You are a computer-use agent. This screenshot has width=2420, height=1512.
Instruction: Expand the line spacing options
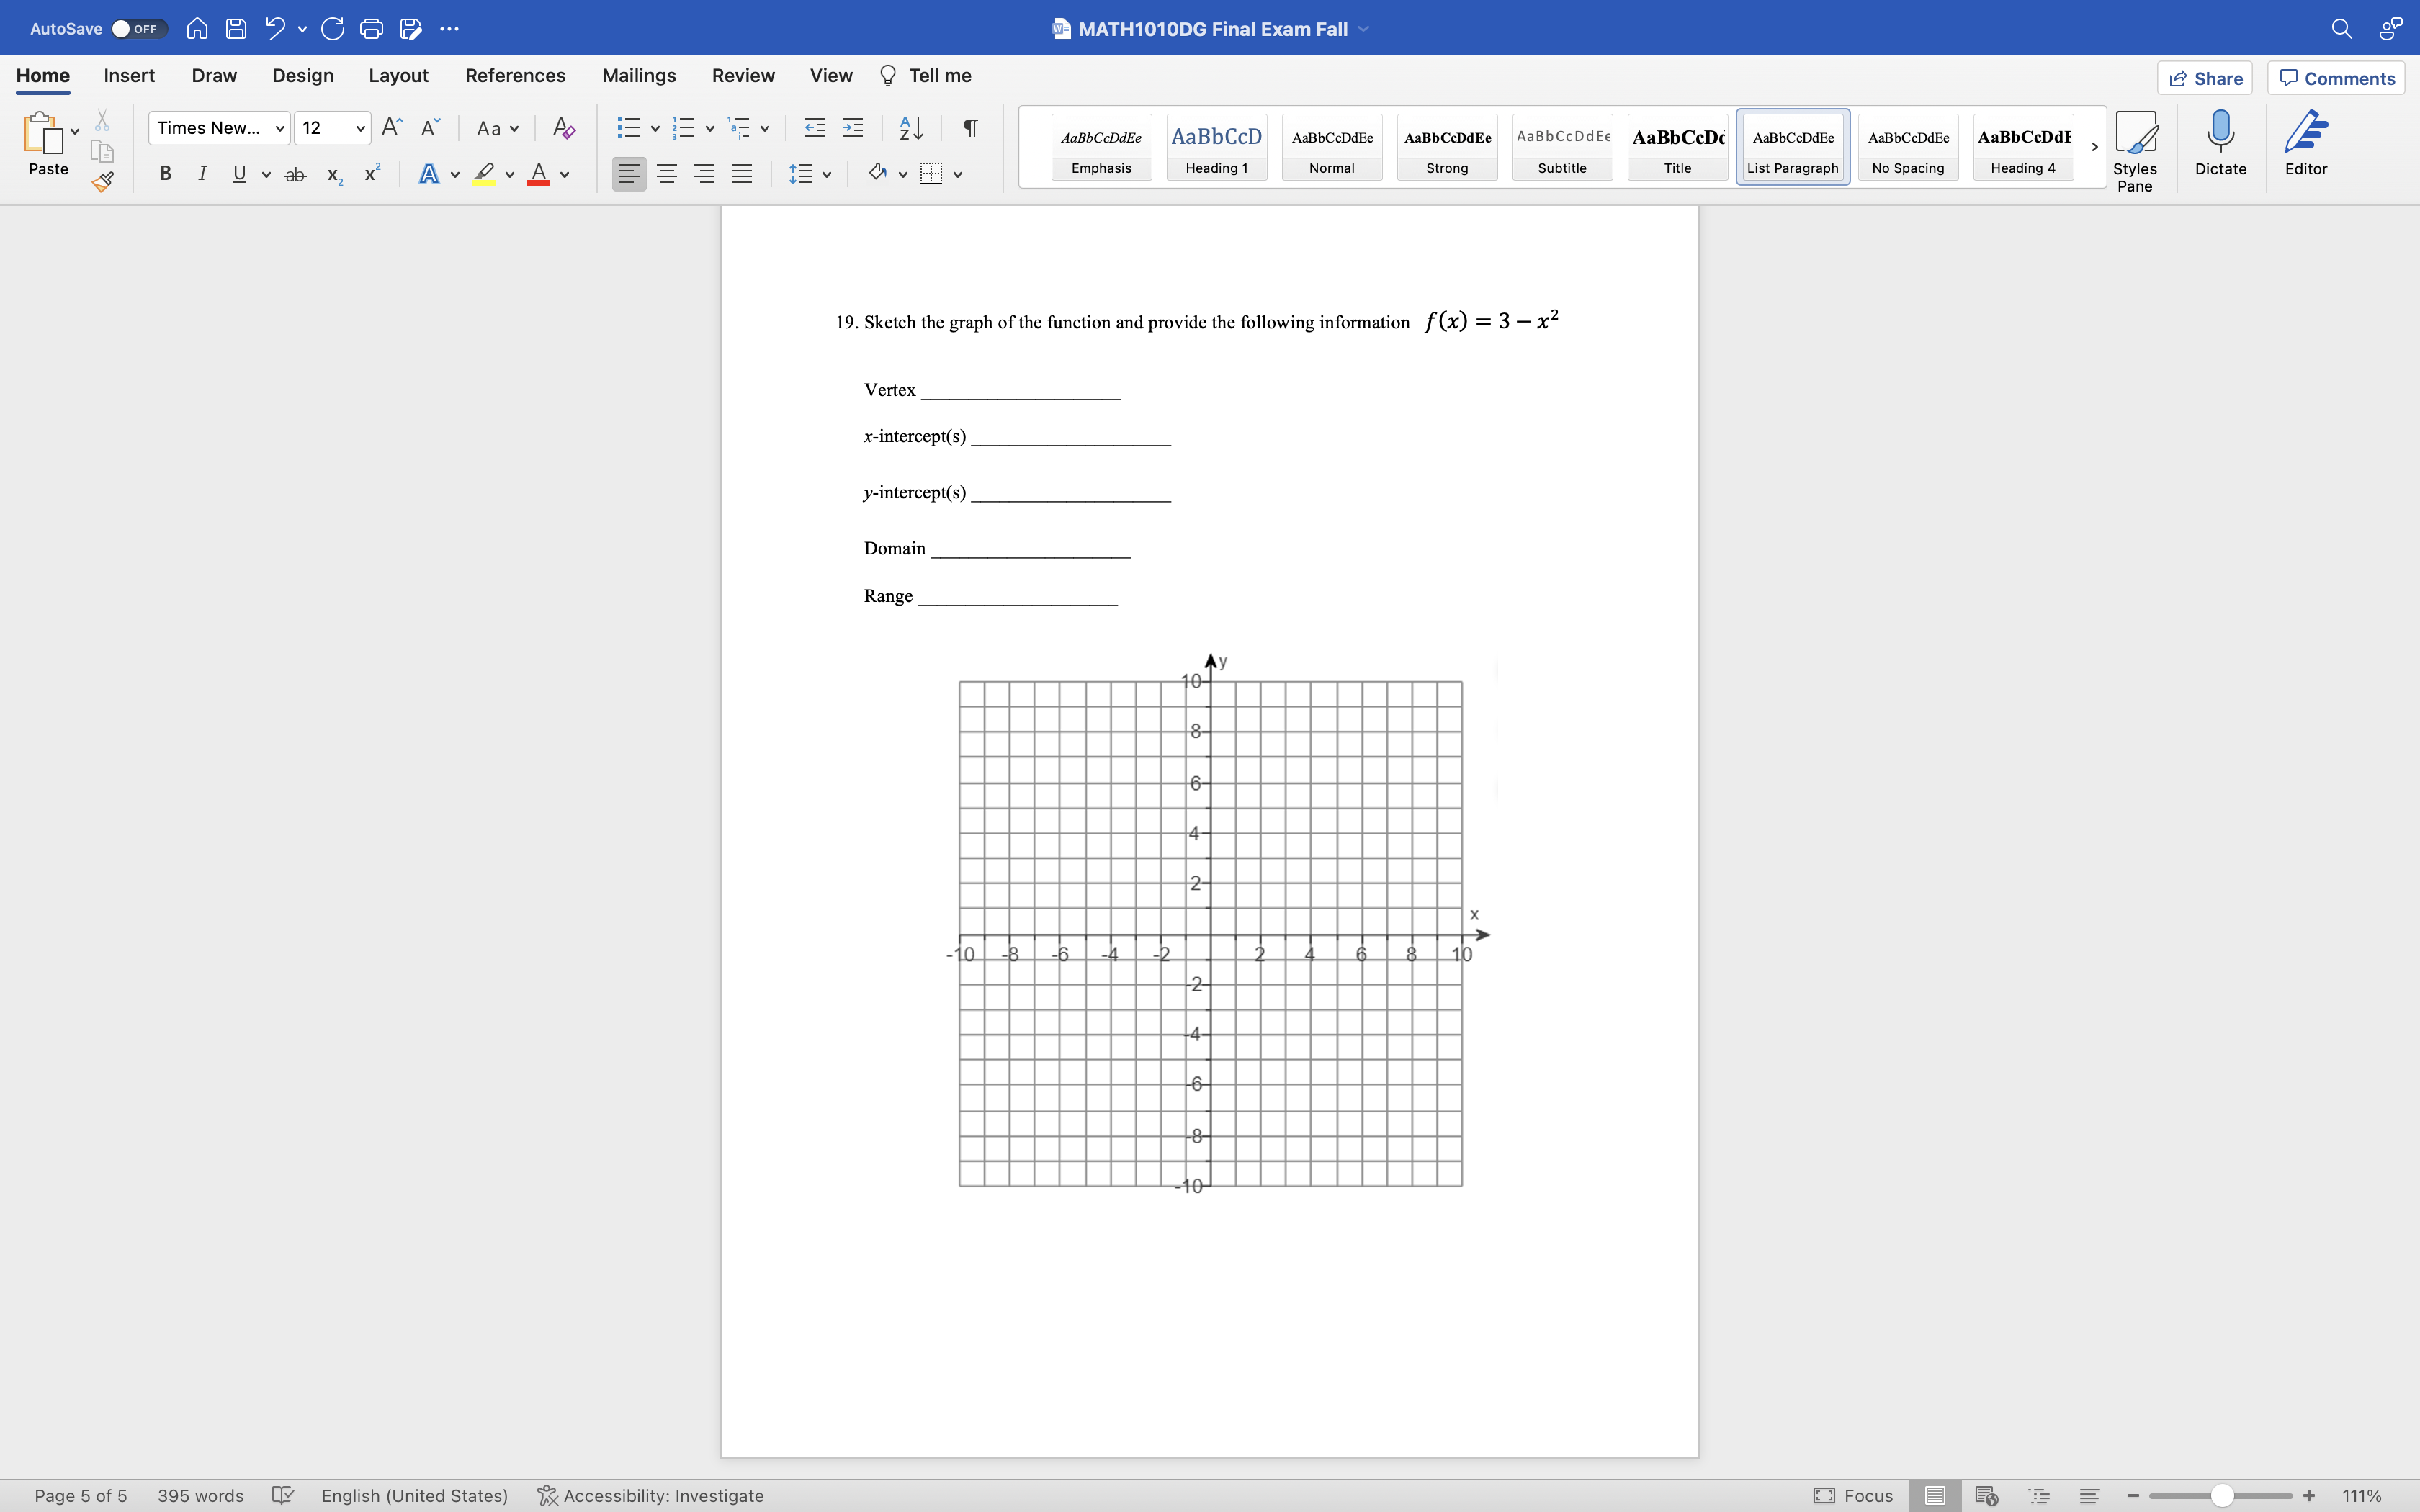tap(827, 173)
